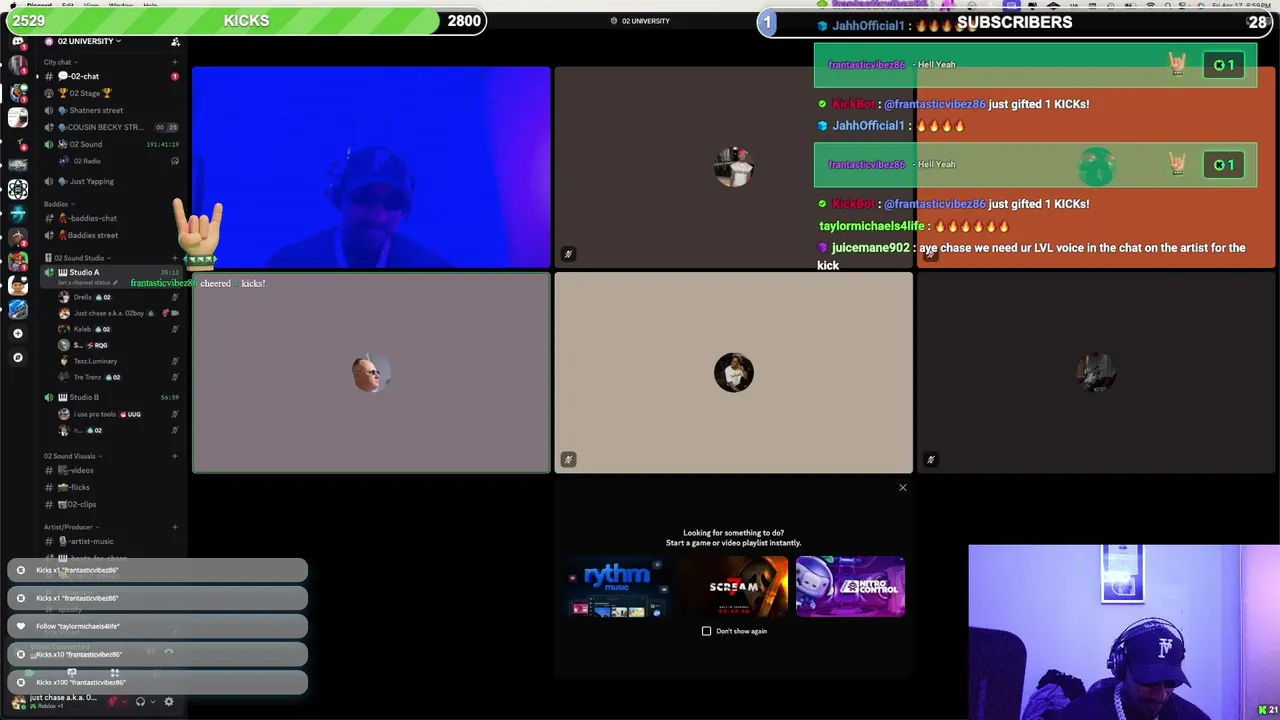Toggle microphone mute in user panel

(113, 702)
